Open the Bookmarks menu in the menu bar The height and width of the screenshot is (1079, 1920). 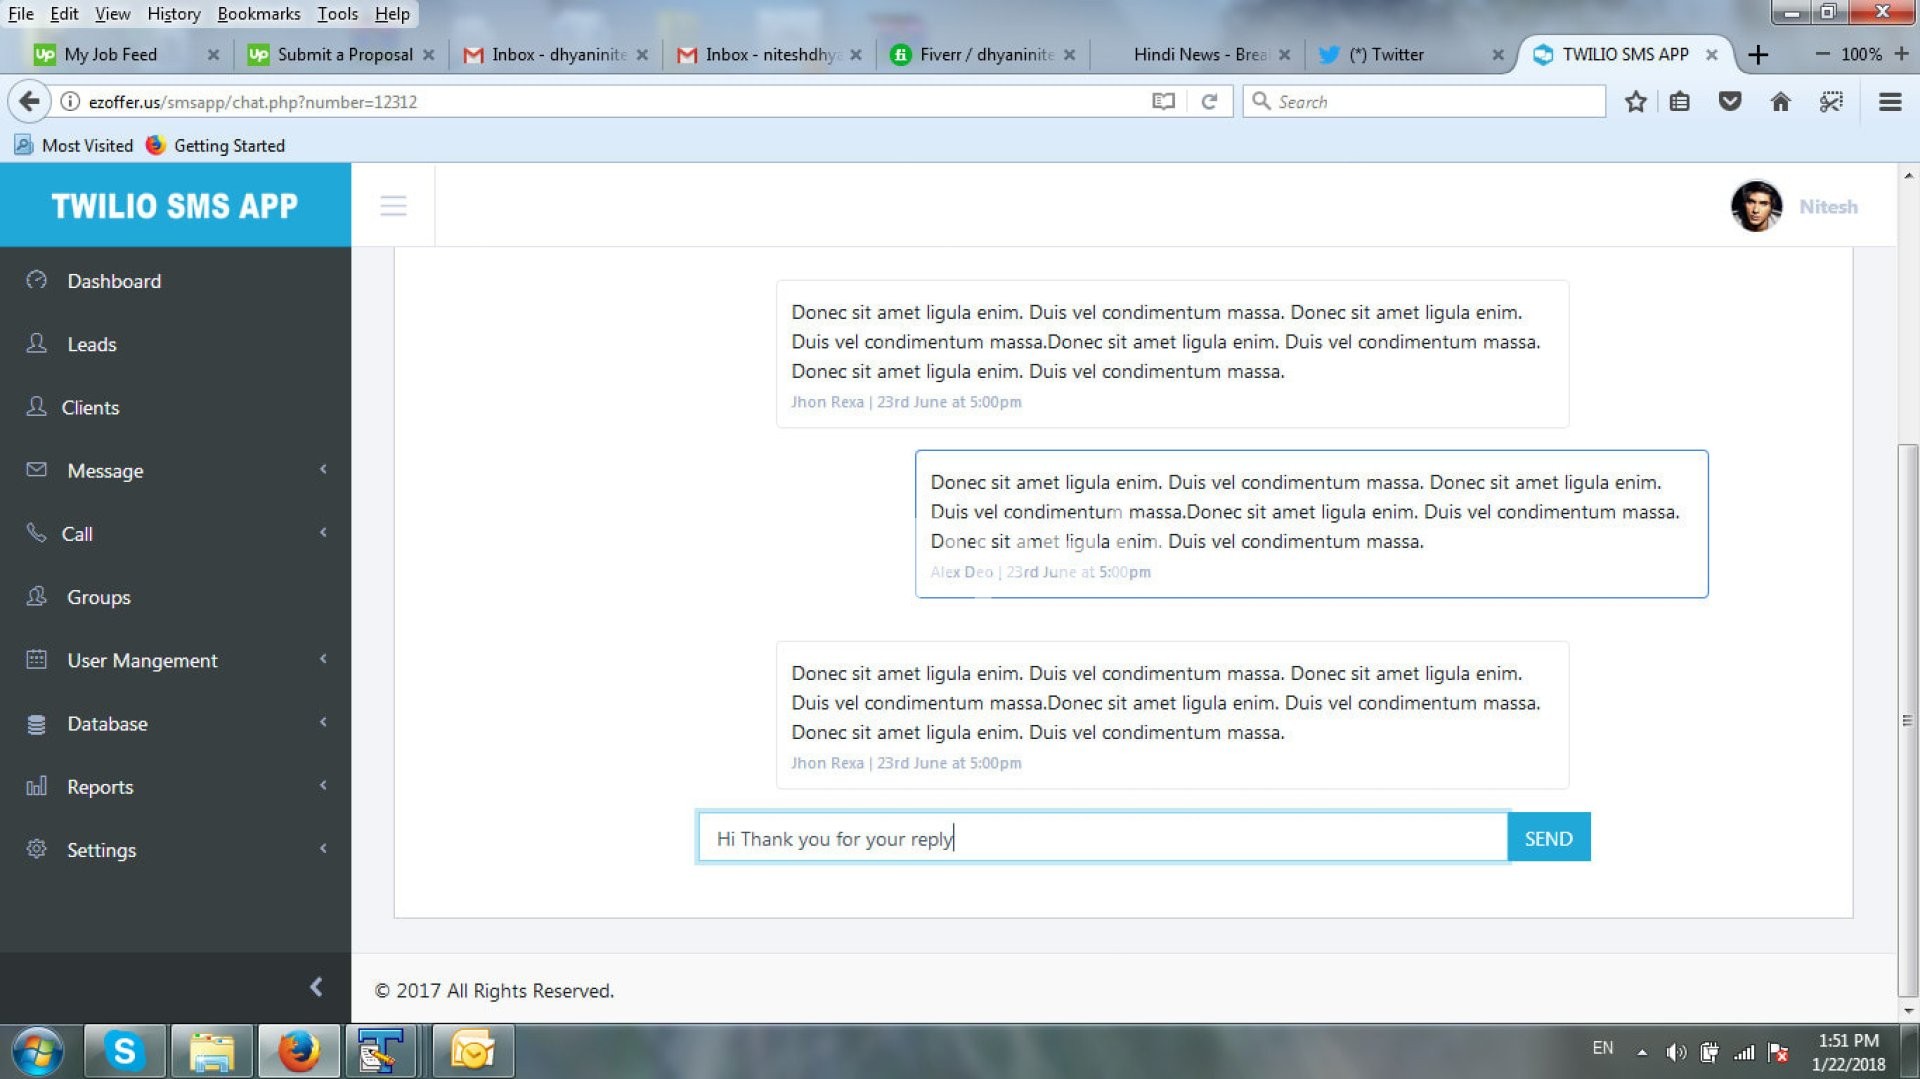click(x=258, y=14)
